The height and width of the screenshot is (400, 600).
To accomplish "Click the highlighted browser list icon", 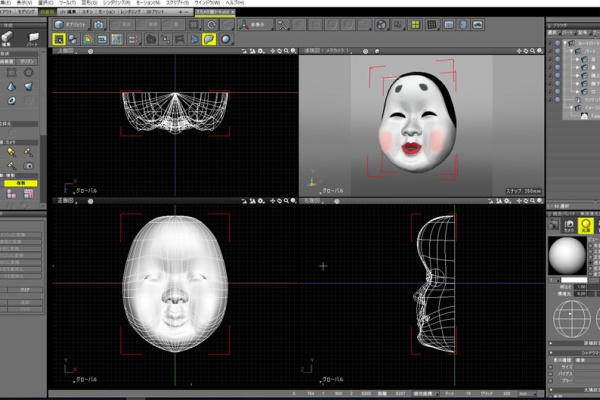I will [59, 39].
